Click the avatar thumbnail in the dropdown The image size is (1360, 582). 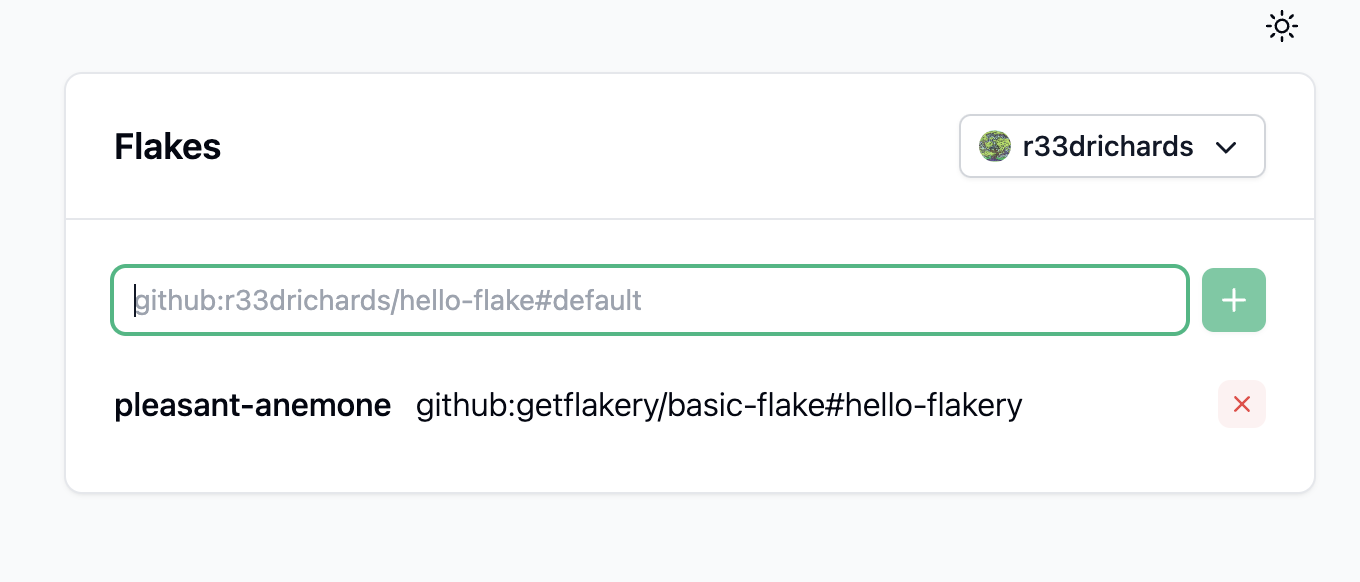(994, 146)
